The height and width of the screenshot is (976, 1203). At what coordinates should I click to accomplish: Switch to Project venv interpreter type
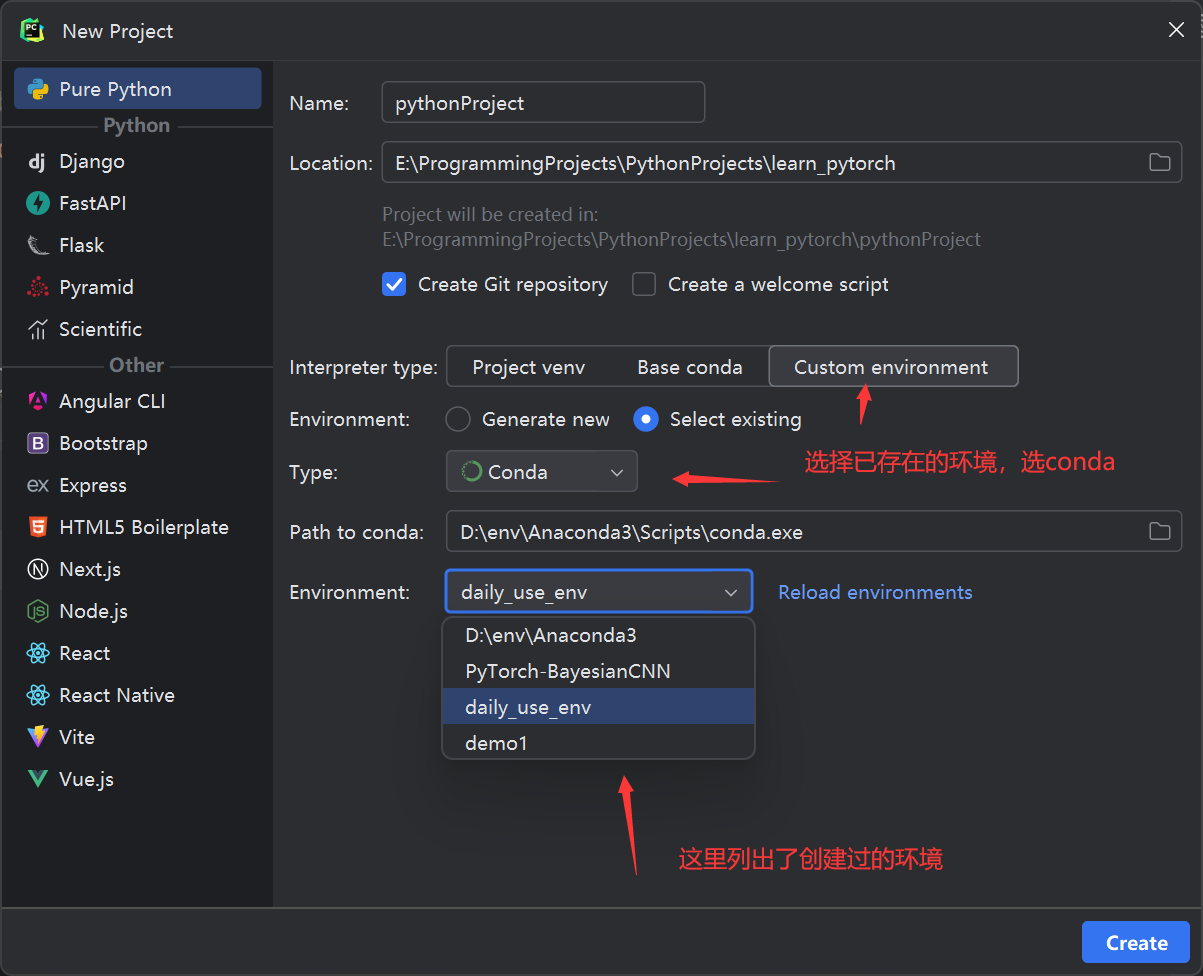click(x=529, y=367)
